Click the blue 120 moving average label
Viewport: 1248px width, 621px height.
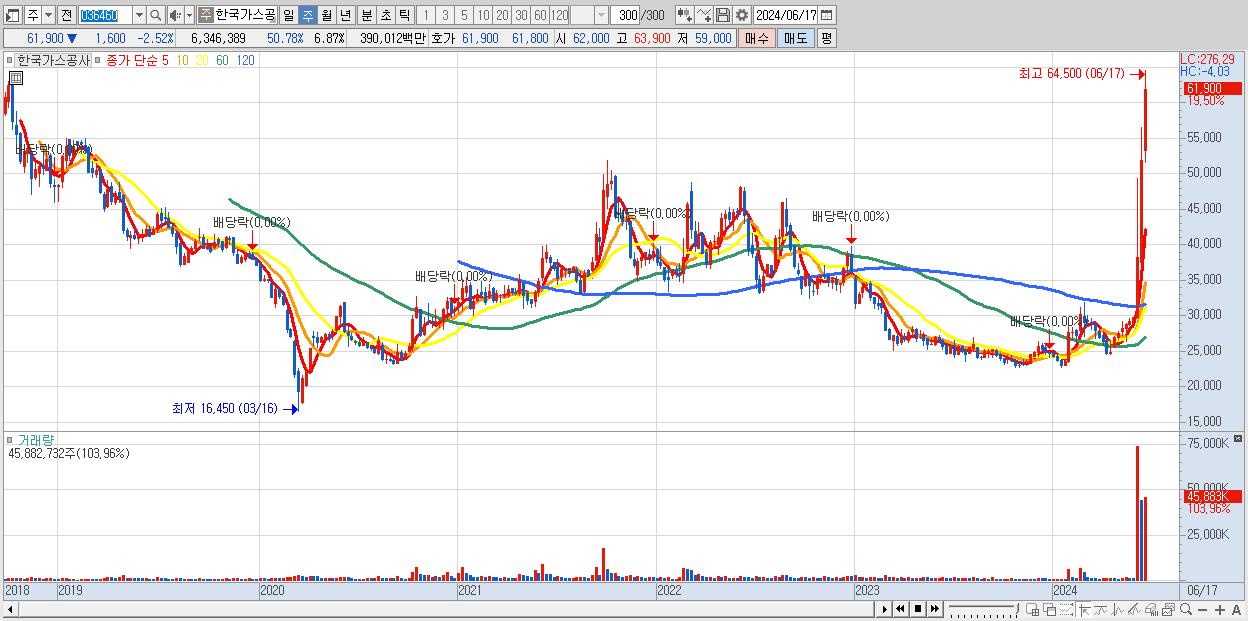245,60
